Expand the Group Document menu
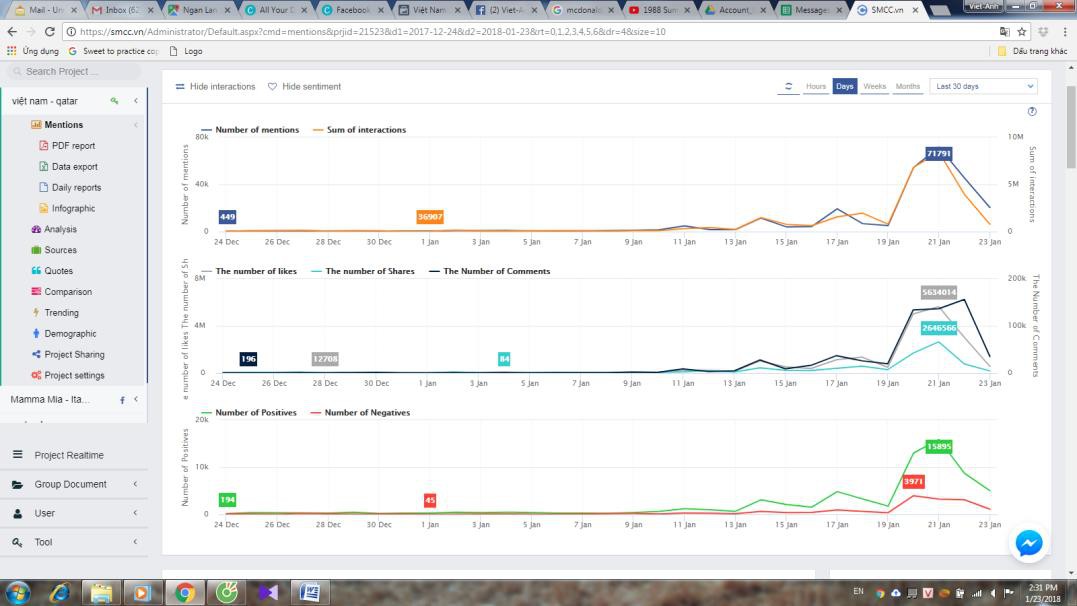This screenshot has height=606, width=1077. pyautogui.click(x=70, y=484)
